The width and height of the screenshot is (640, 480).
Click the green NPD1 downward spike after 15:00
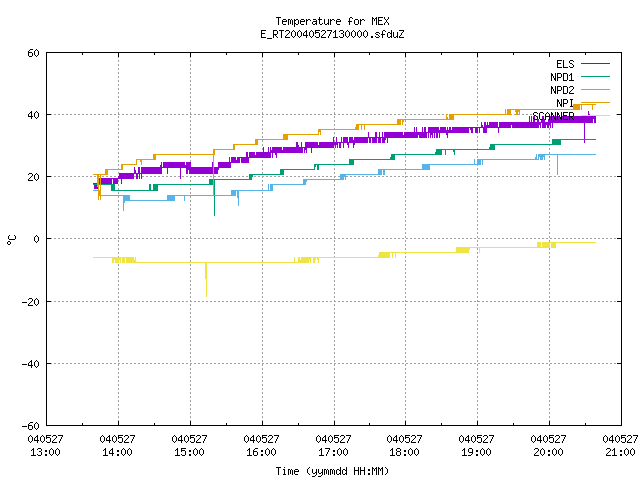coord(214,199)
